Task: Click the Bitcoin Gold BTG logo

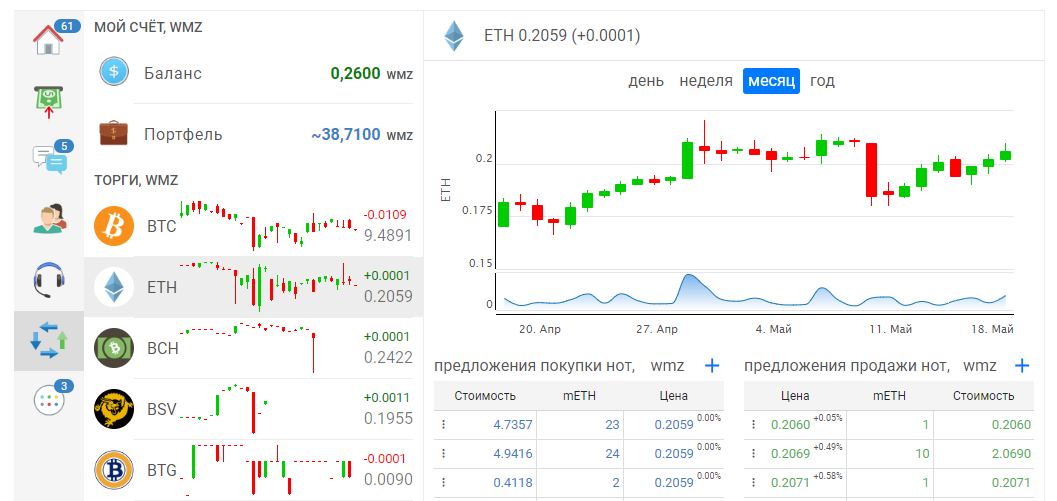Action: click(114, 469)
